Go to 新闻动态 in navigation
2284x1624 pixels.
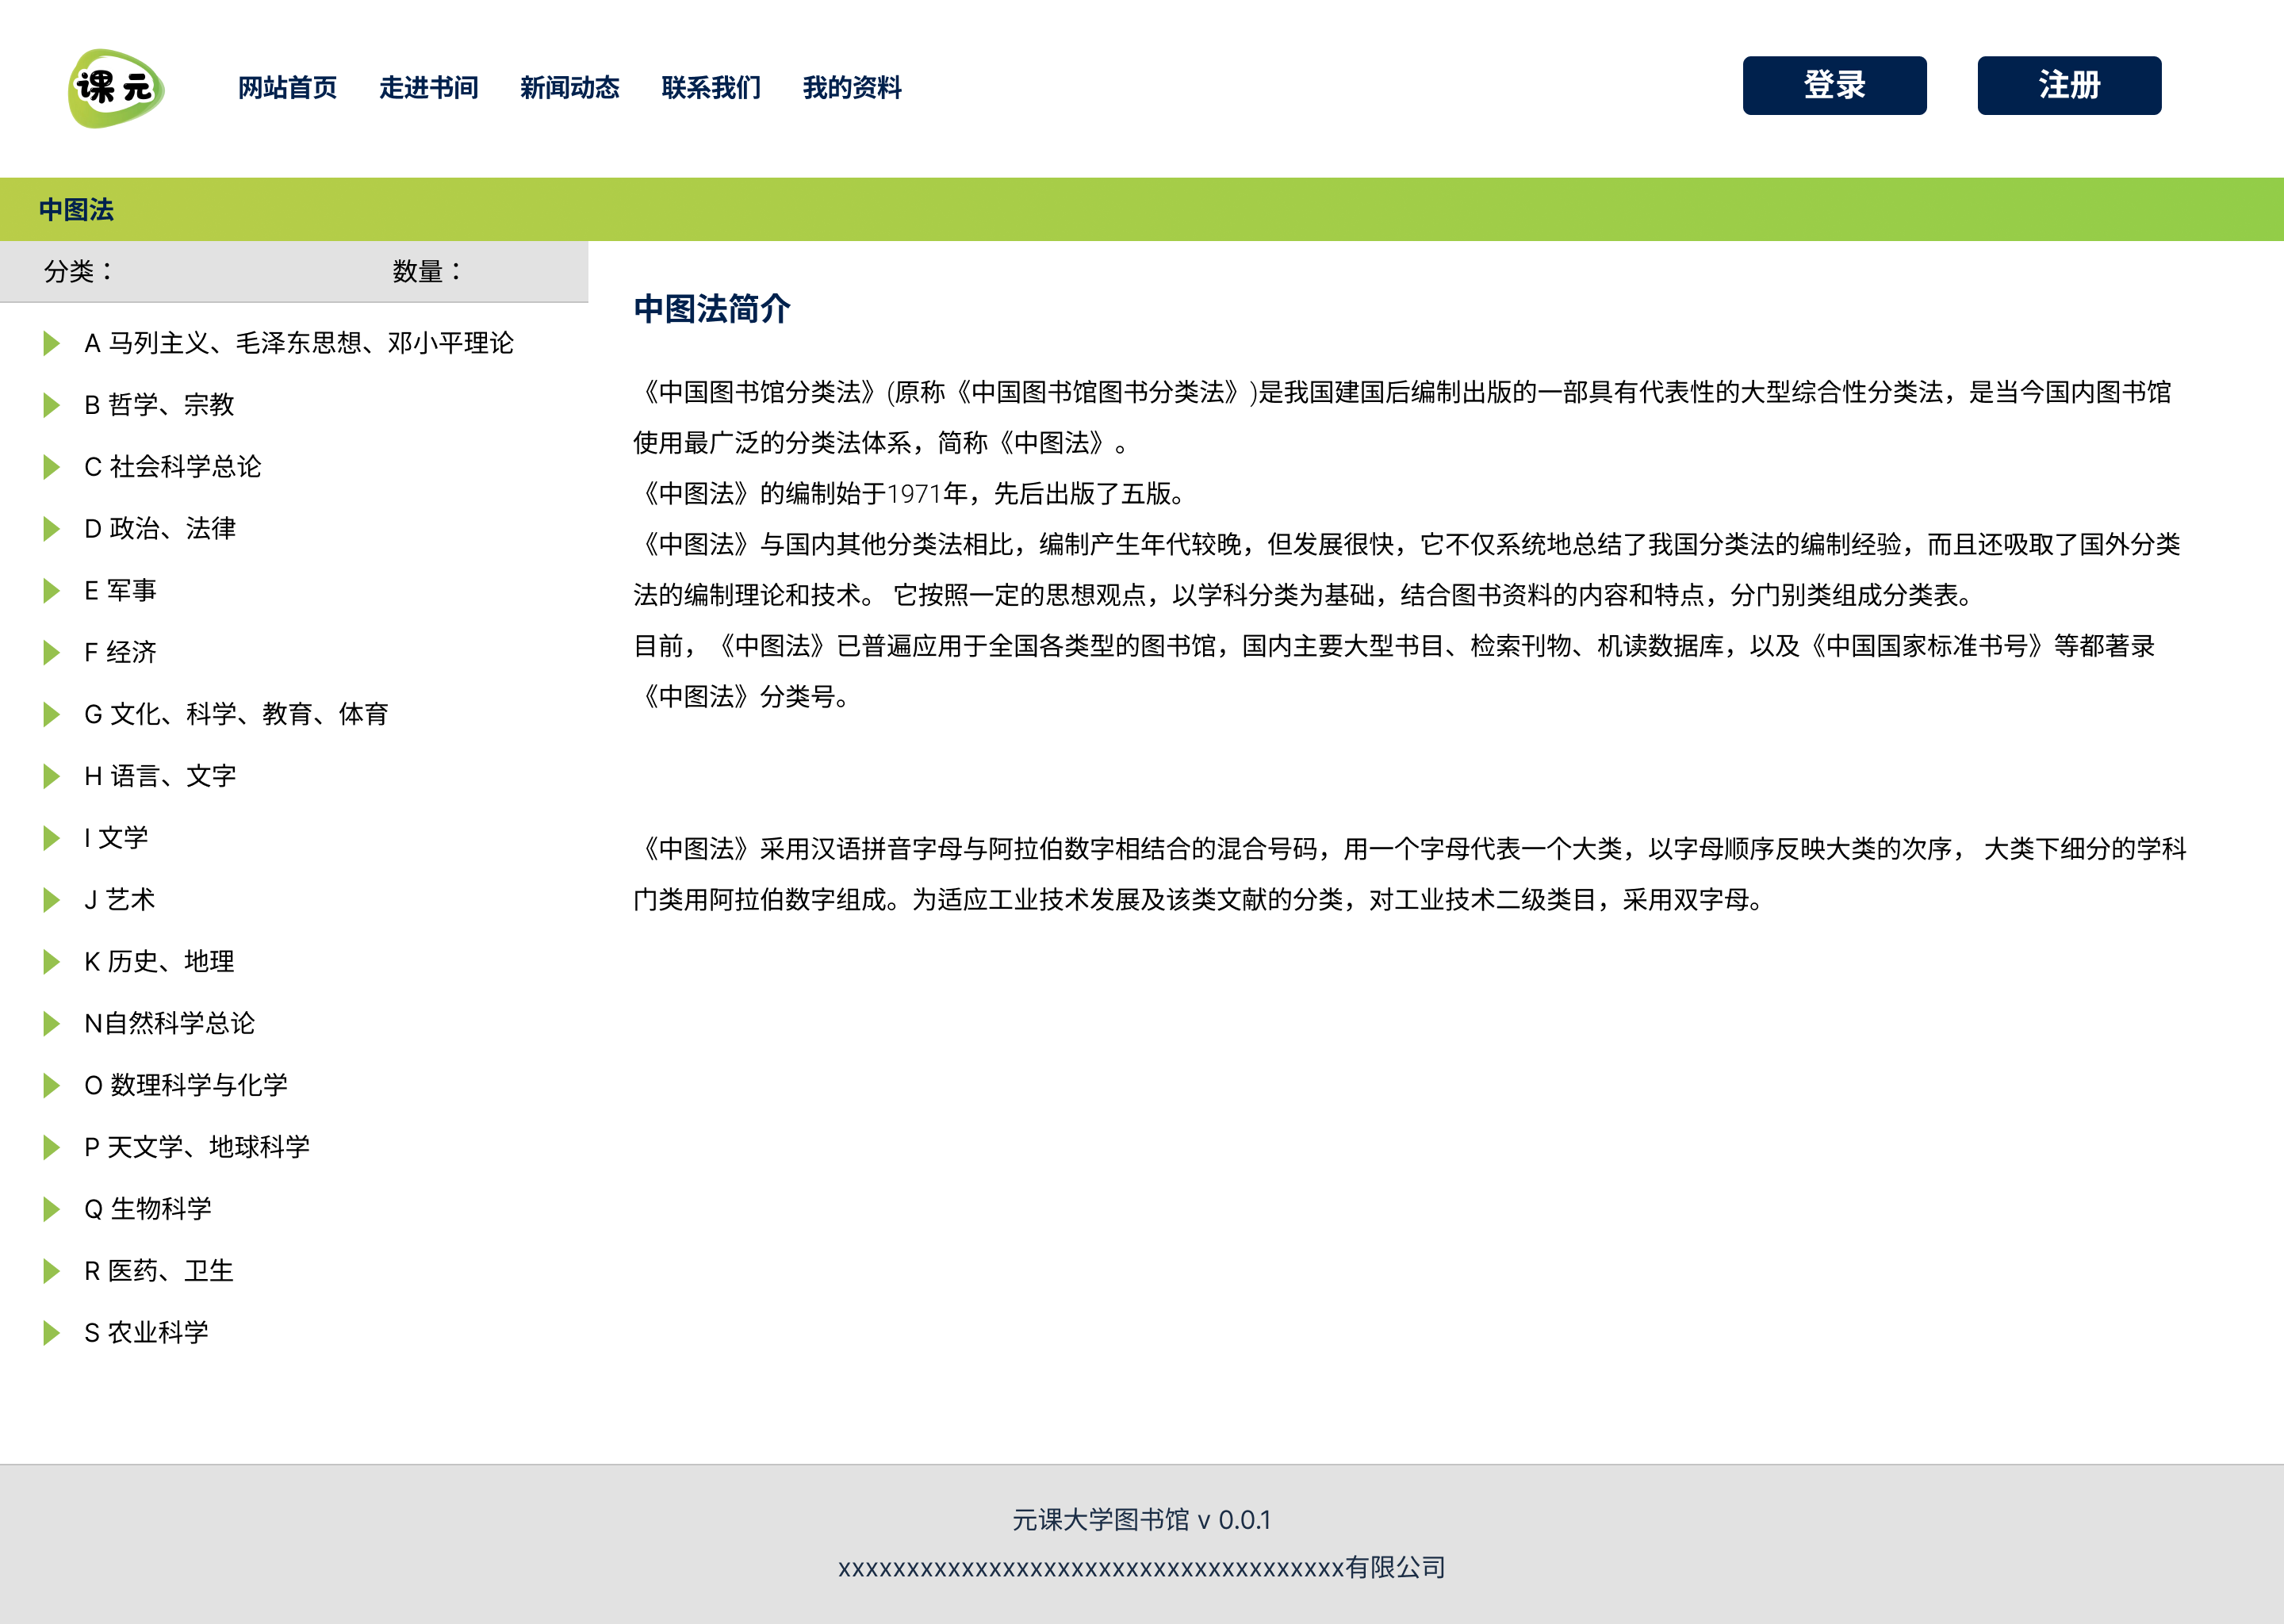[569, 88]
